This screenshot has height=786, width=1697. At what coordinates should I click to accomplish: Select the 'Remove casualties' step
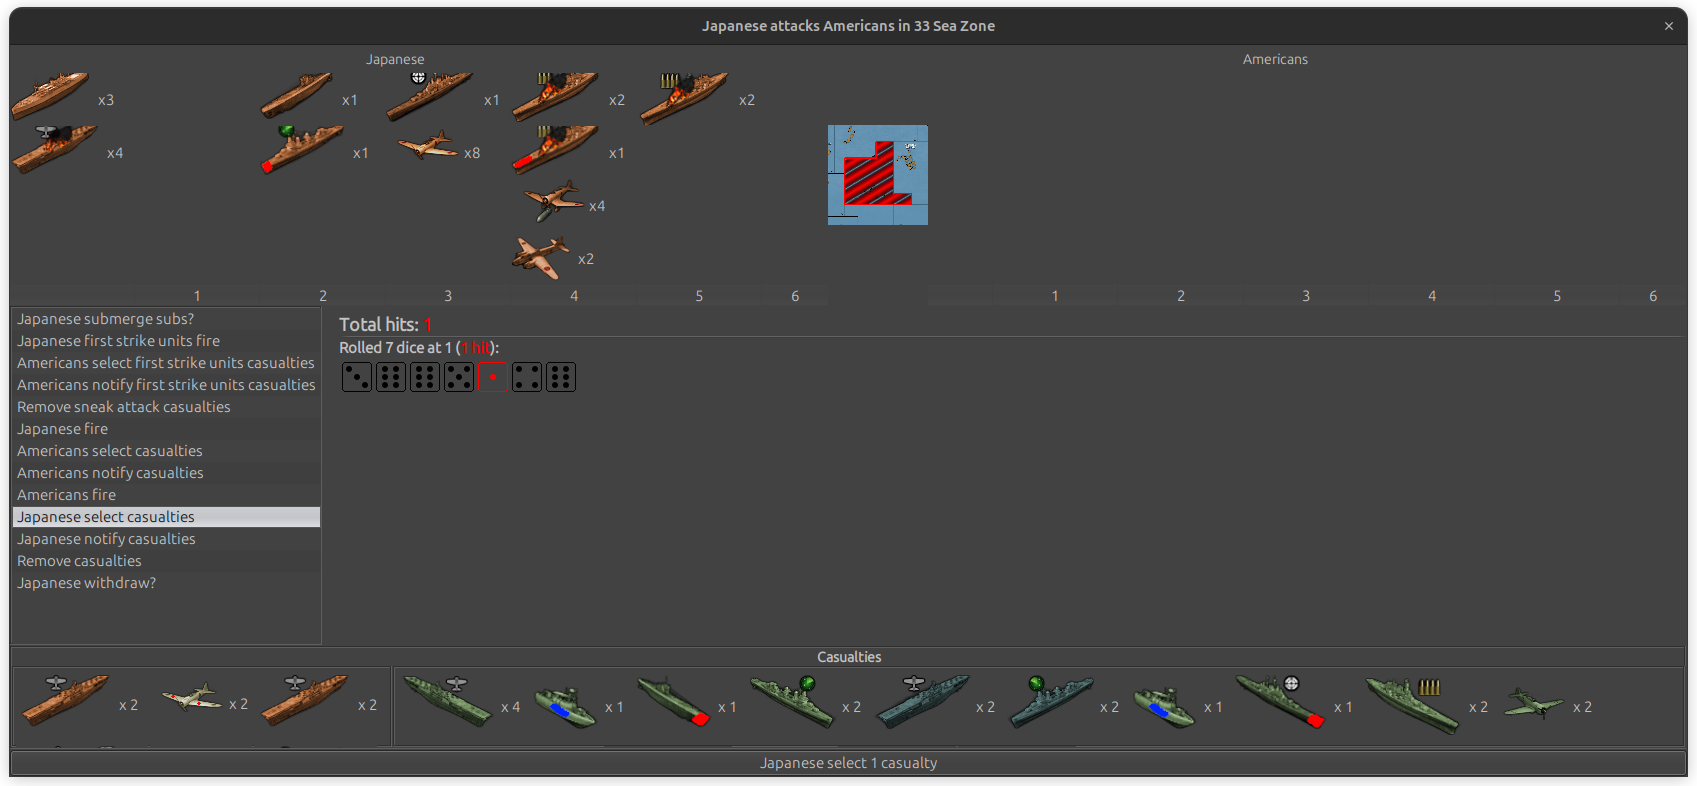pyautogui.click(x=166, y=561)
